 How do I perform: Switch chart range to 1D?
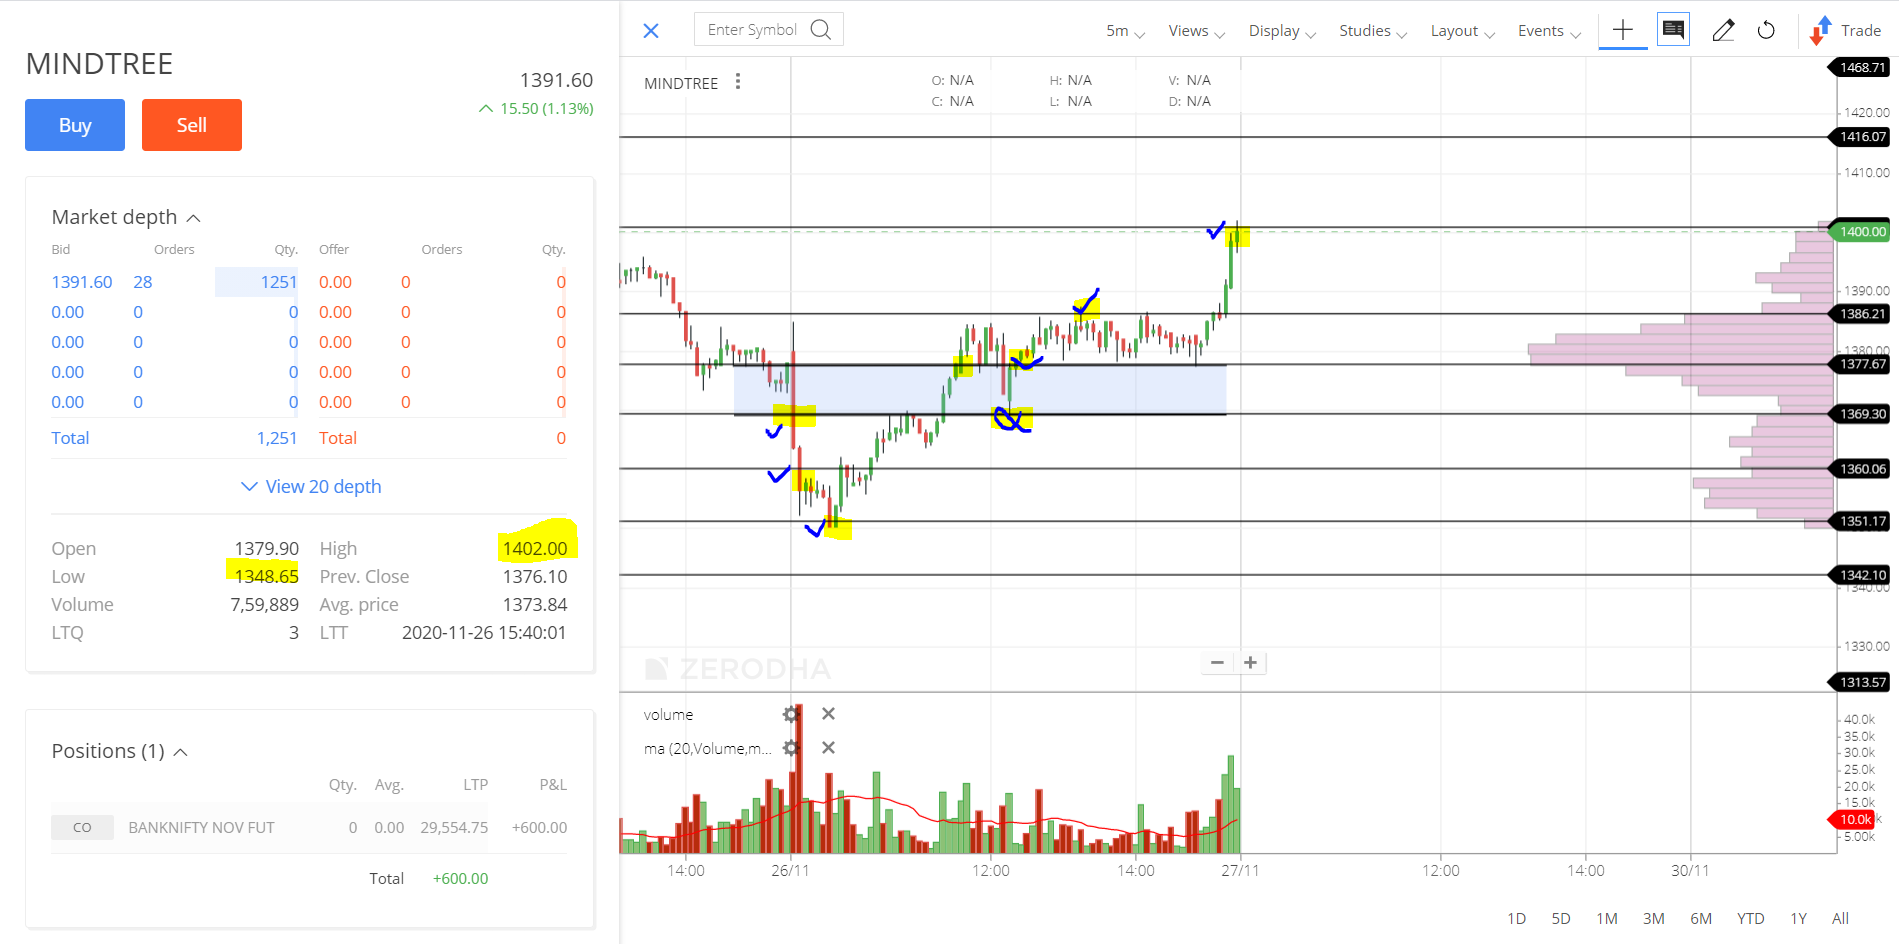click(x=1516, y=918)
